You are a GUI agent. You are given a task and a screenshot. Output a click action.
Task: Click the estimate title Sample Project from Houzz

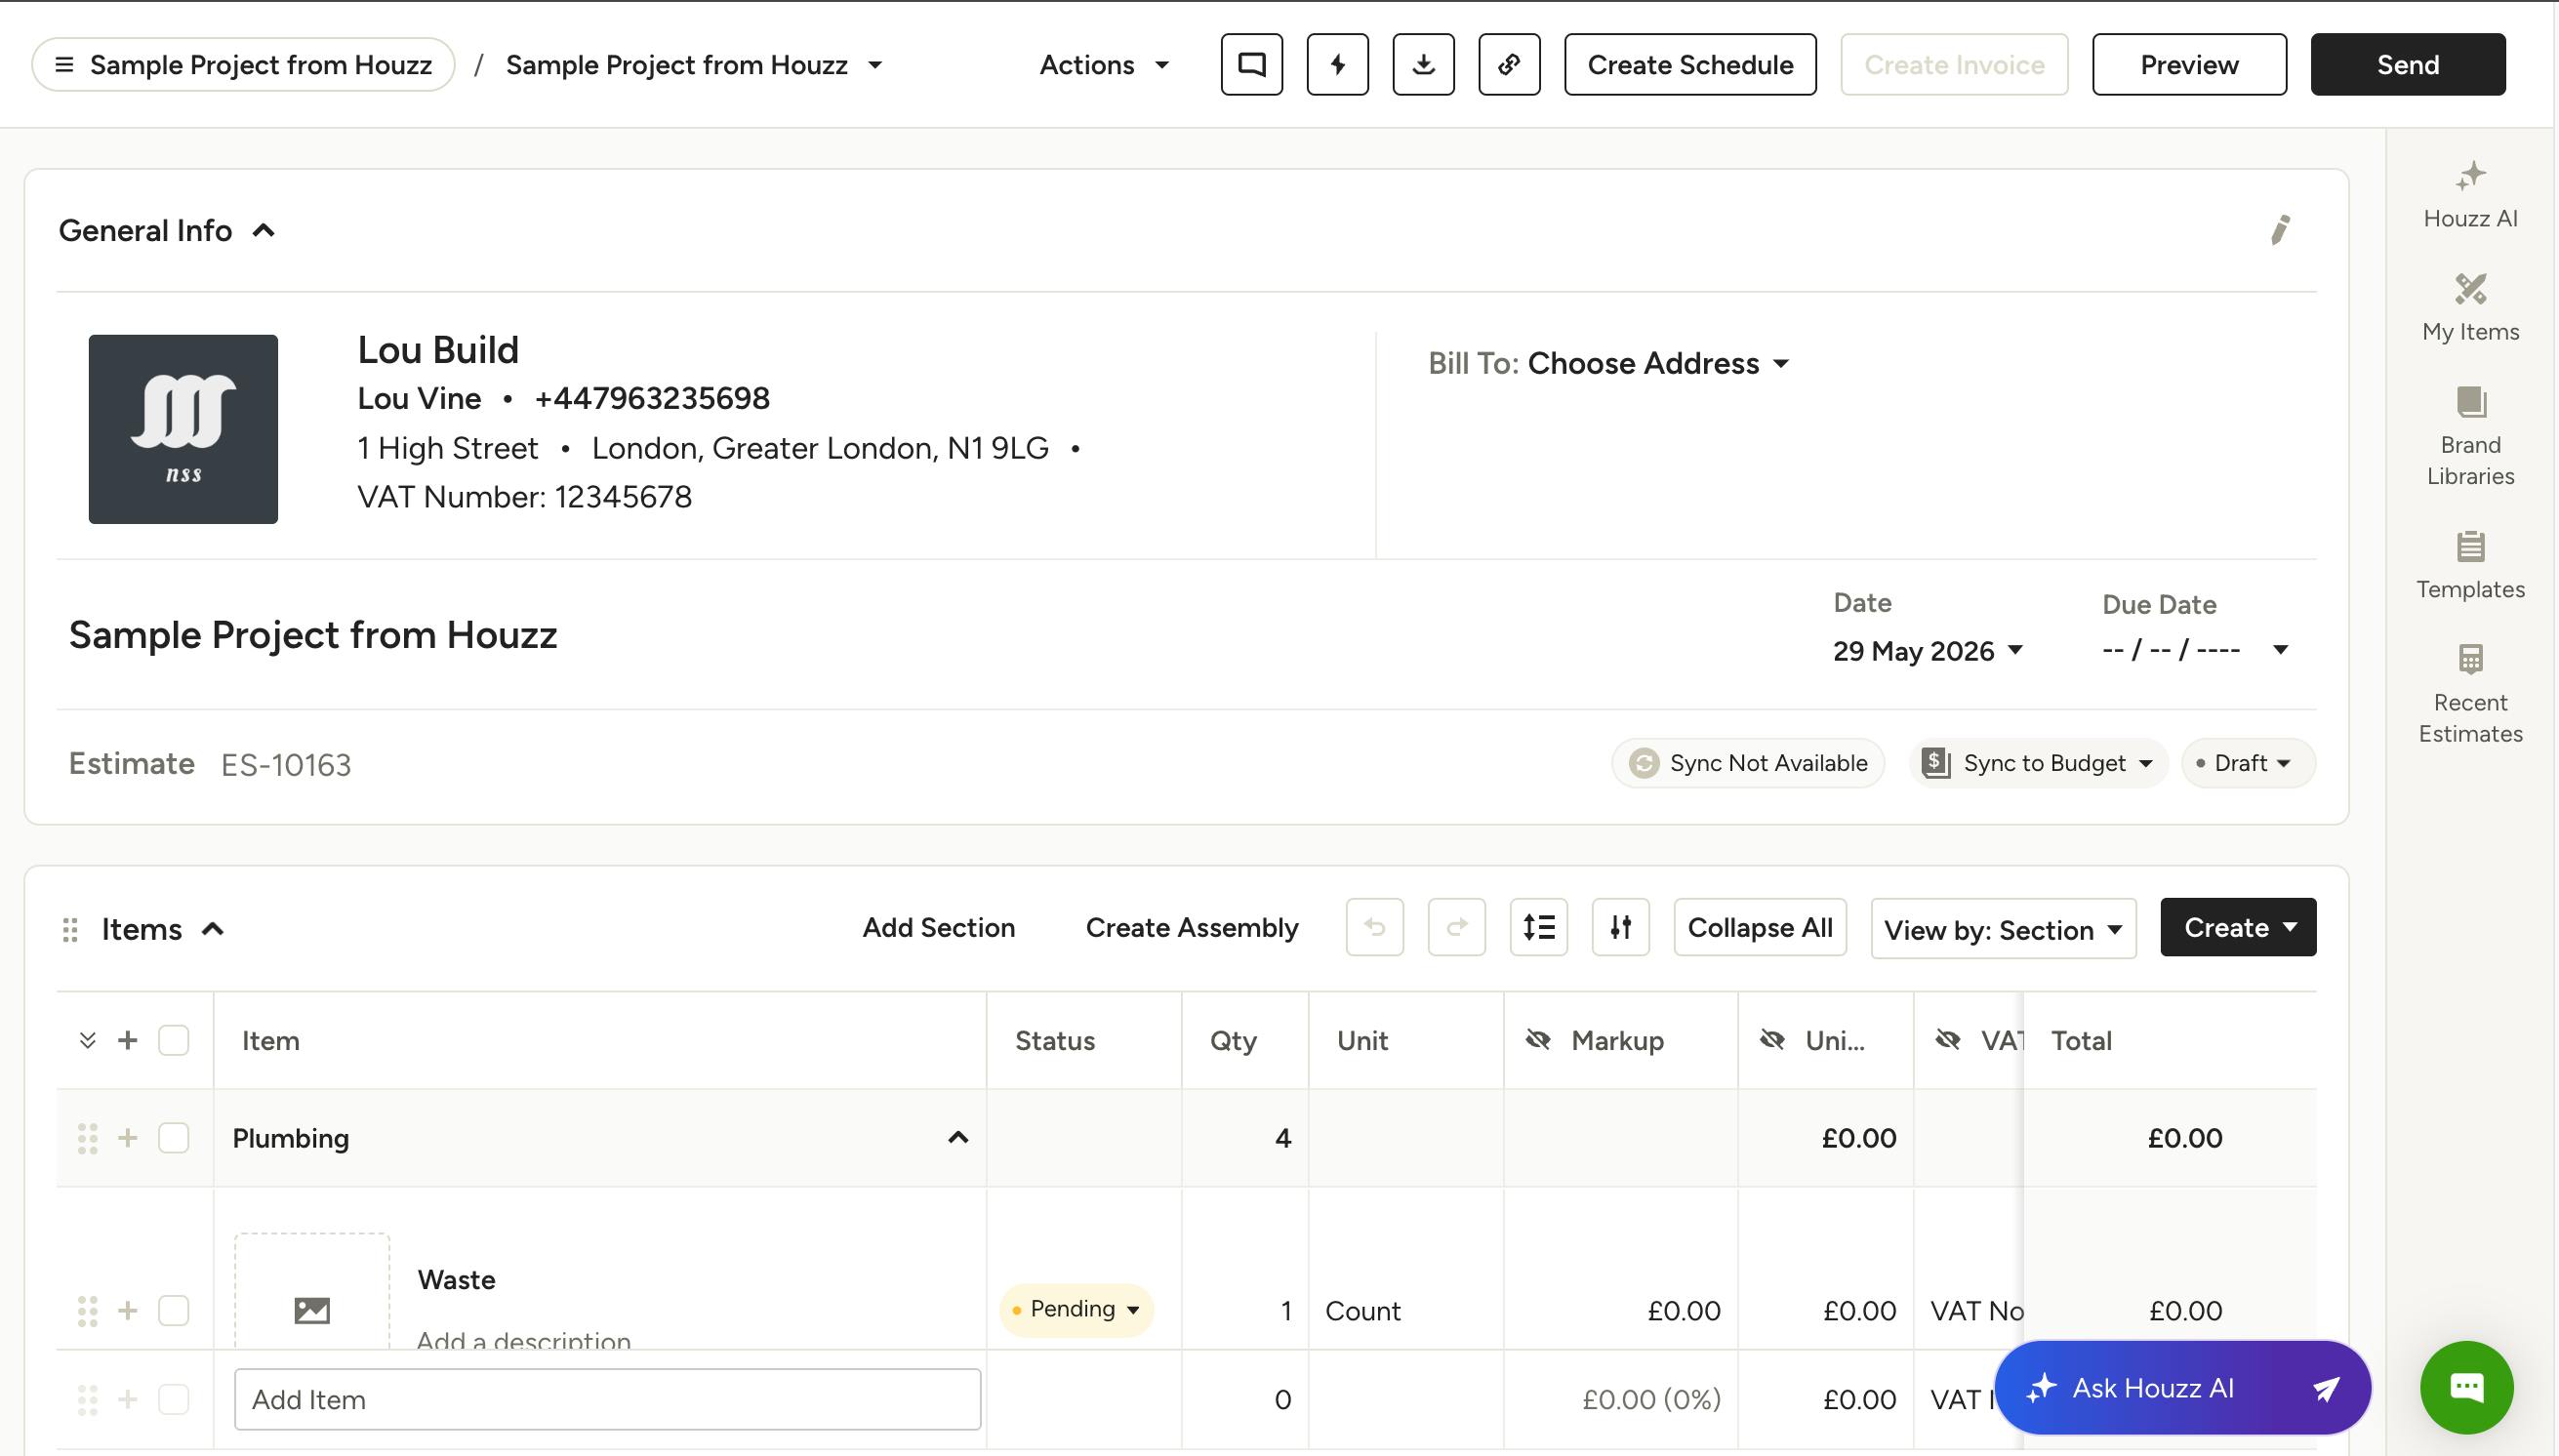pyautogui.click(x=312, y=635)
